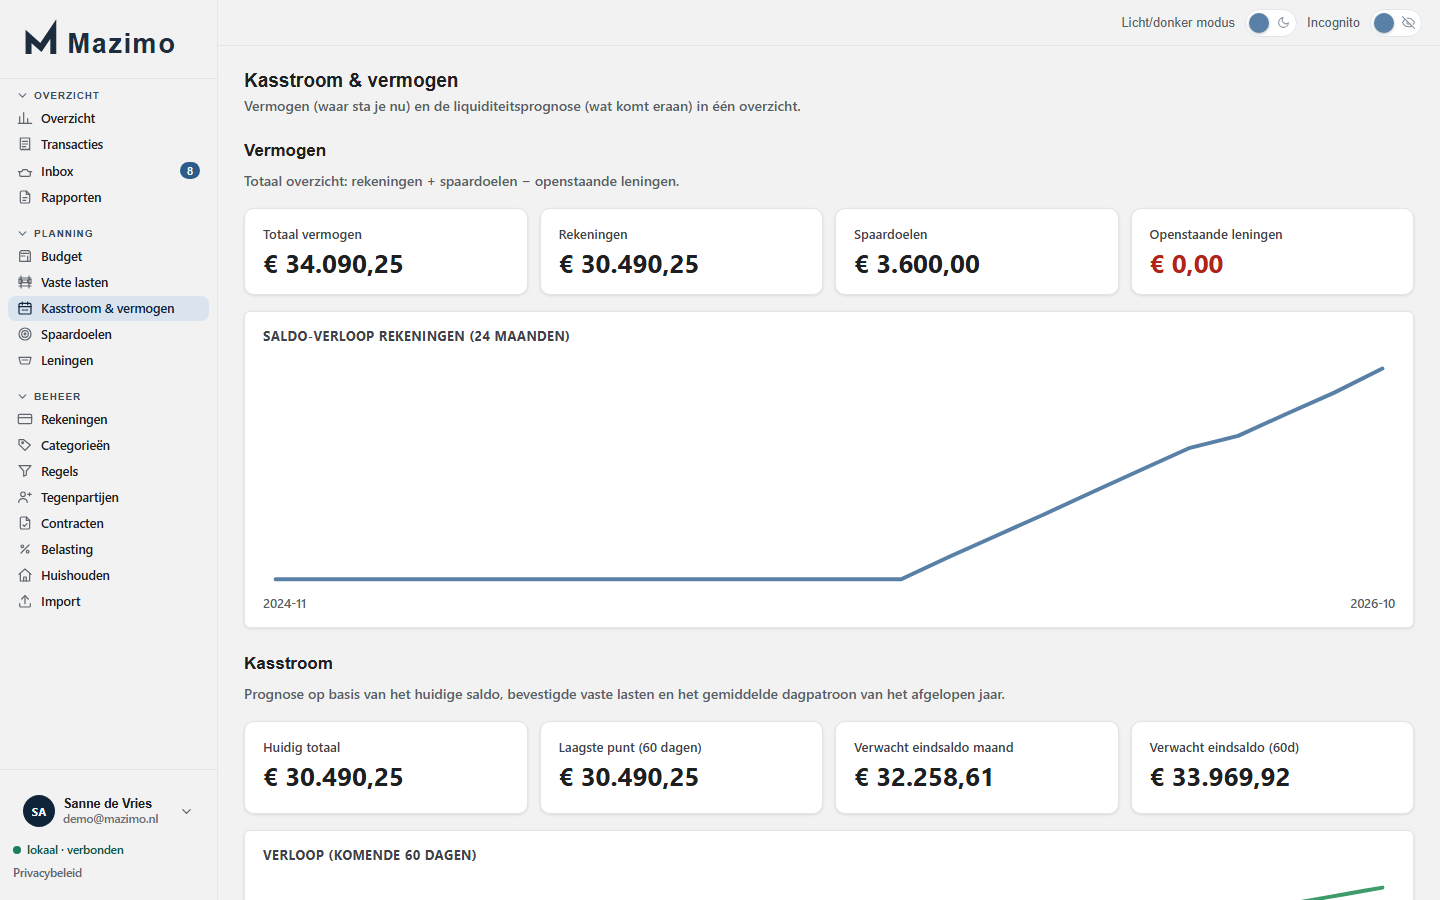
Task: Collapse the BEHEER sidebar section
Action: [x=49, y=396]
